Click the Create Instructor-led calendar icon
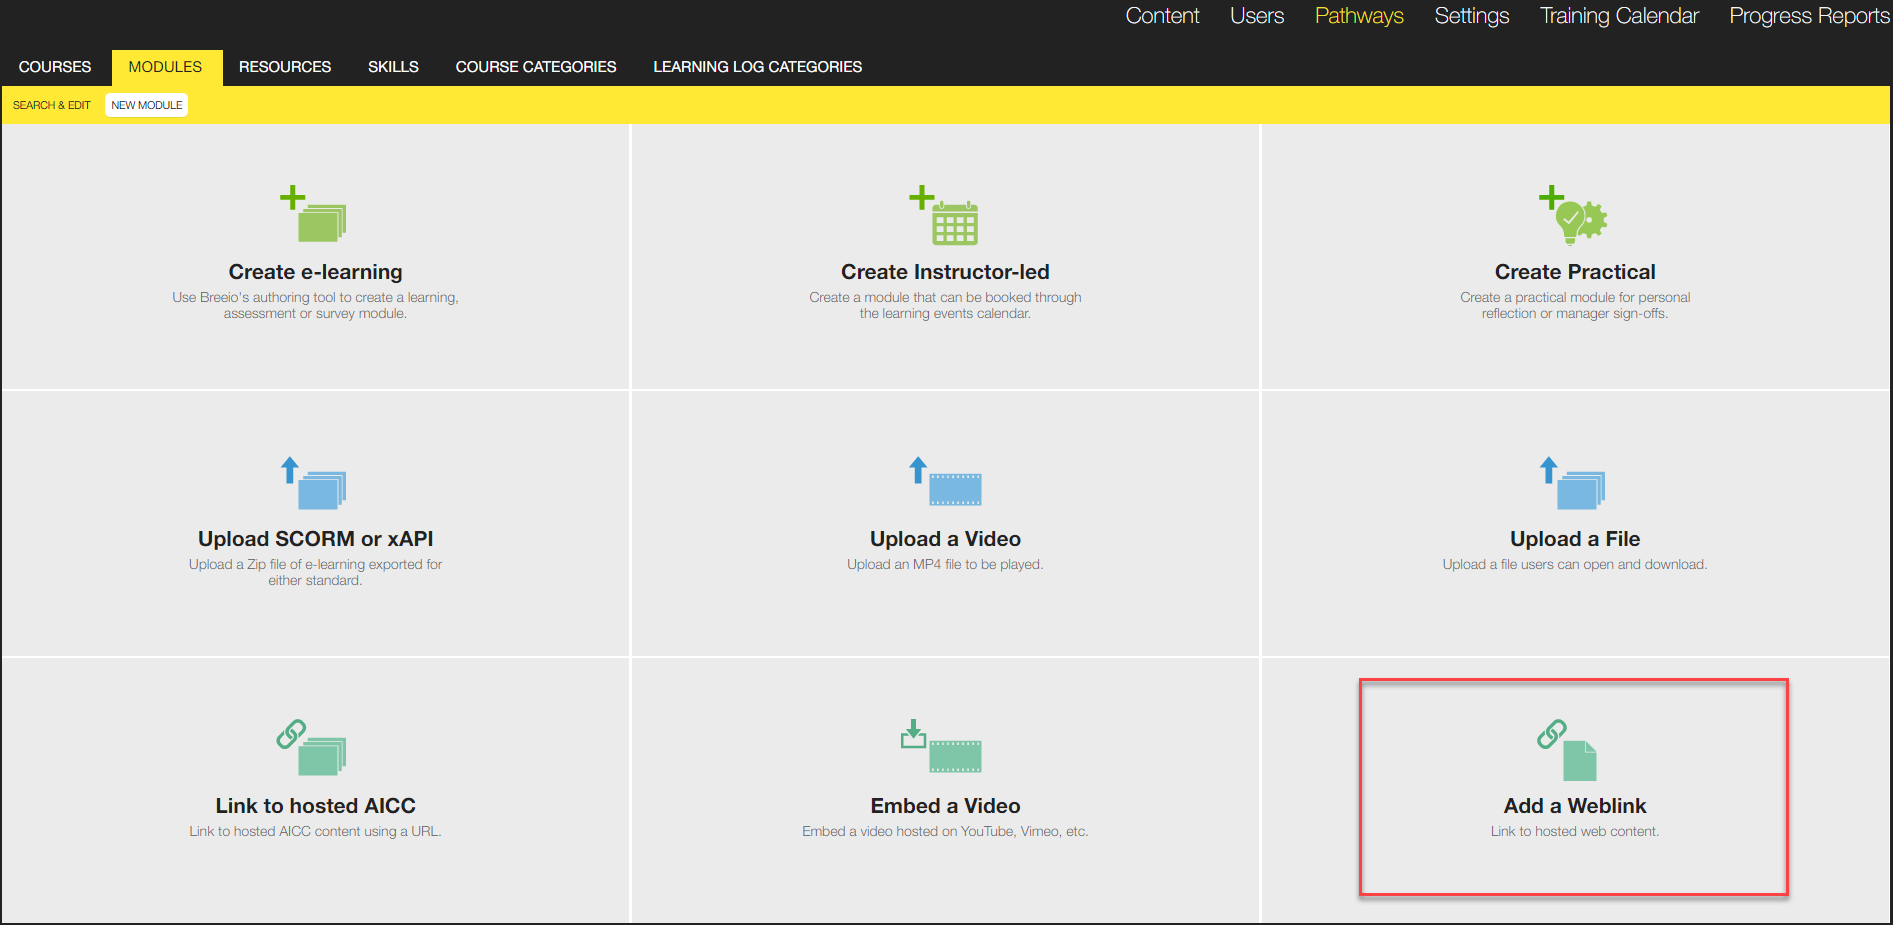The width and height of the screenshot is (1893, 925). pos(944,214)
